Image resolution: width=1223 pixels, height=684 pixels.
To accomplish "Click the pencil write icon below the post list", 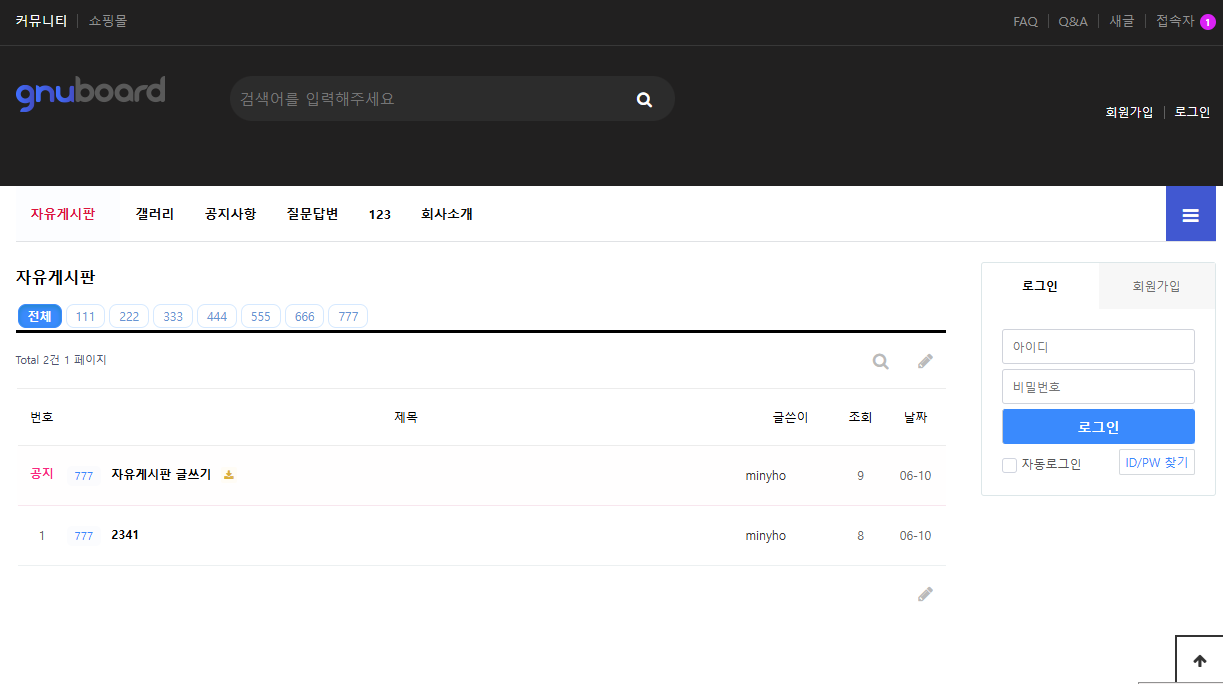I will [x=925, y=594].
